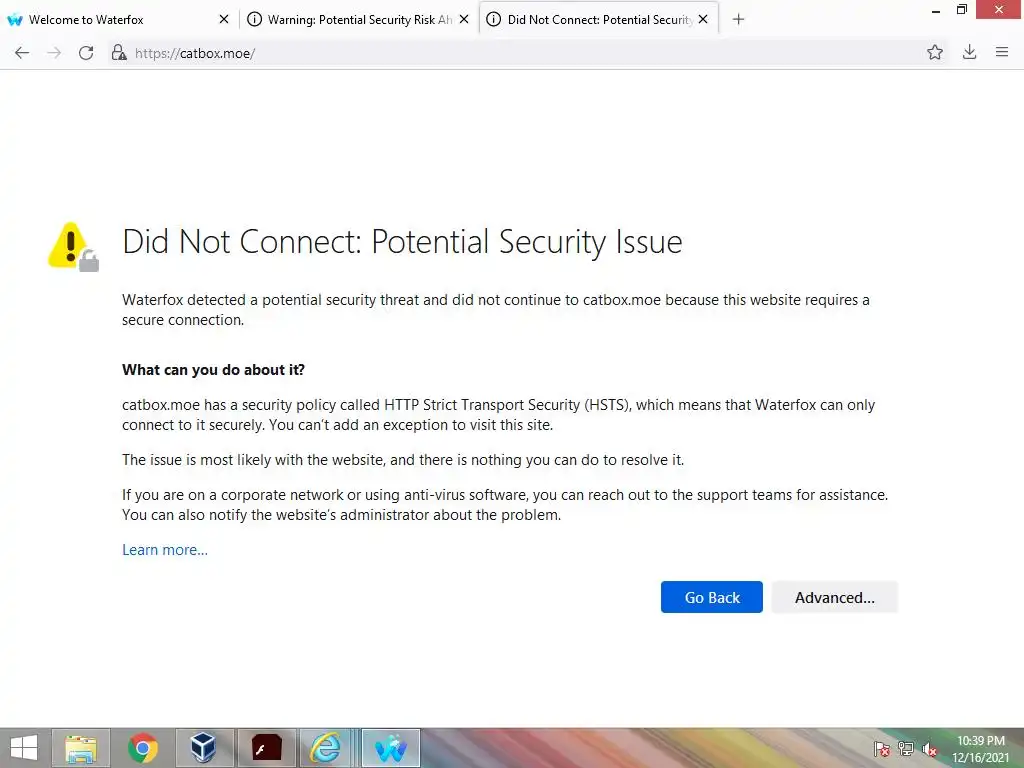Open VirtualBox from the taskbar

tap(204, 748)
